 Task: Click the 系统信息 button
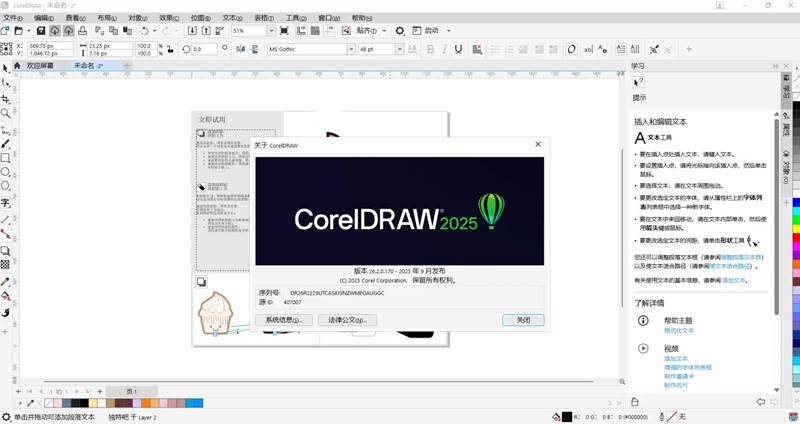284,320
